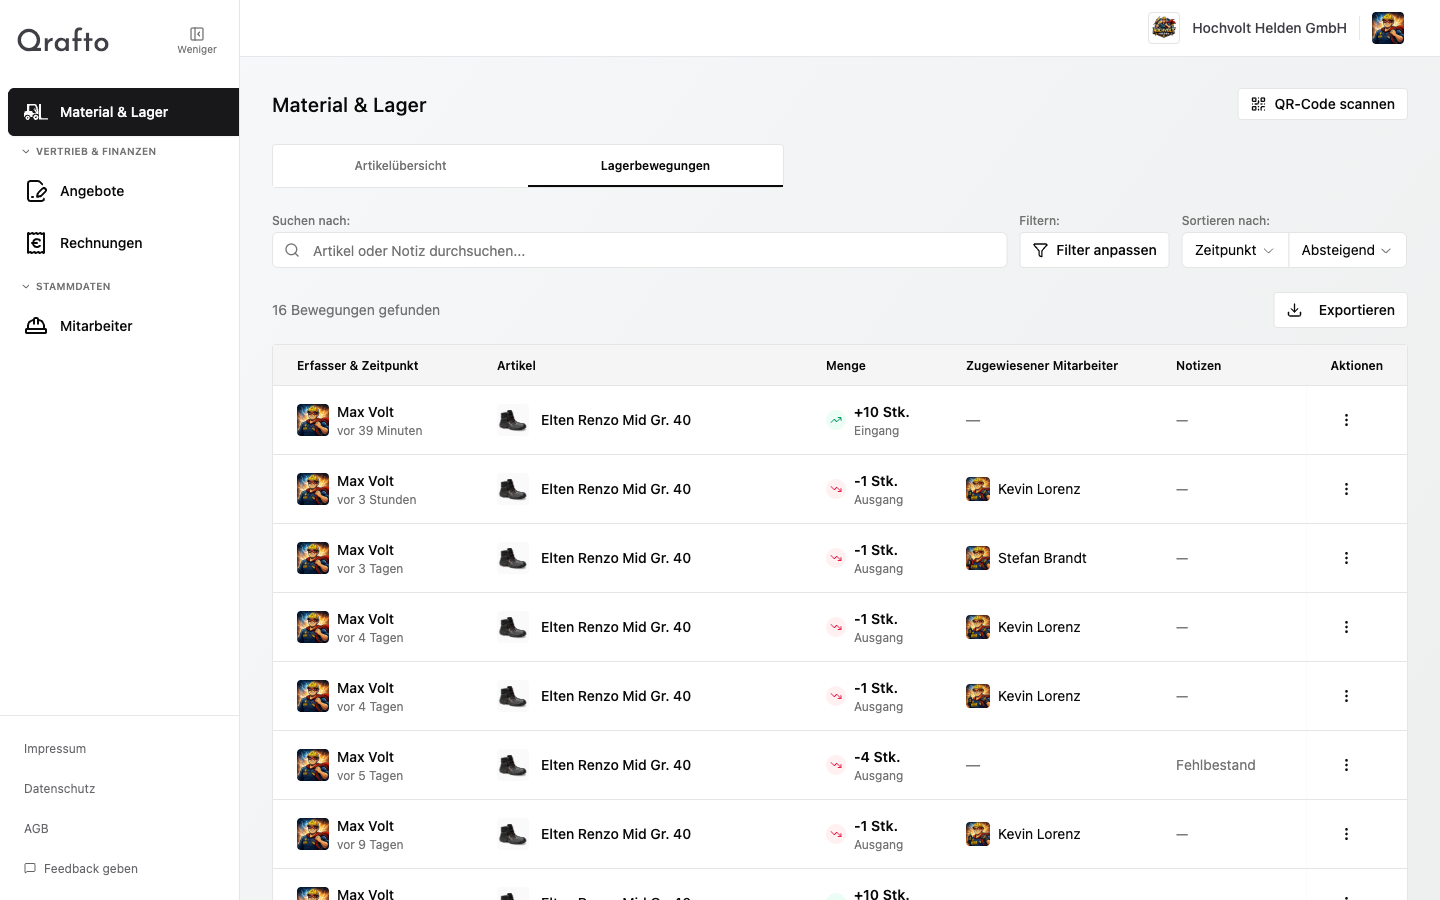Click the Qrafto logo
The width and height of the screenshot is (1440, 900).
(x=63, y=40)
